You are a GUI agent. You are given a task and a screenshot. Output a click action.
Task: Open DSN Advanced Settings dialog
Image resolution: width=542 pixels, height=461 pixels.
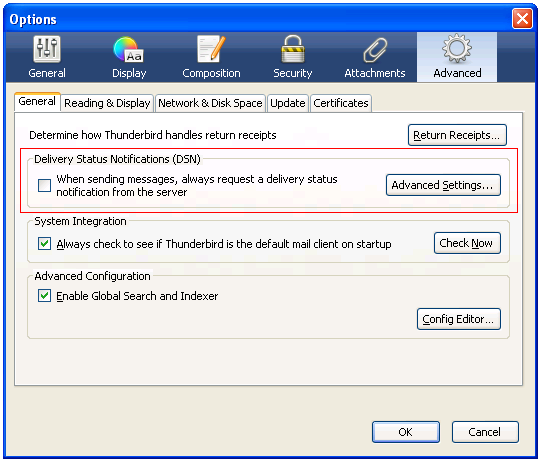coord(443,185)
